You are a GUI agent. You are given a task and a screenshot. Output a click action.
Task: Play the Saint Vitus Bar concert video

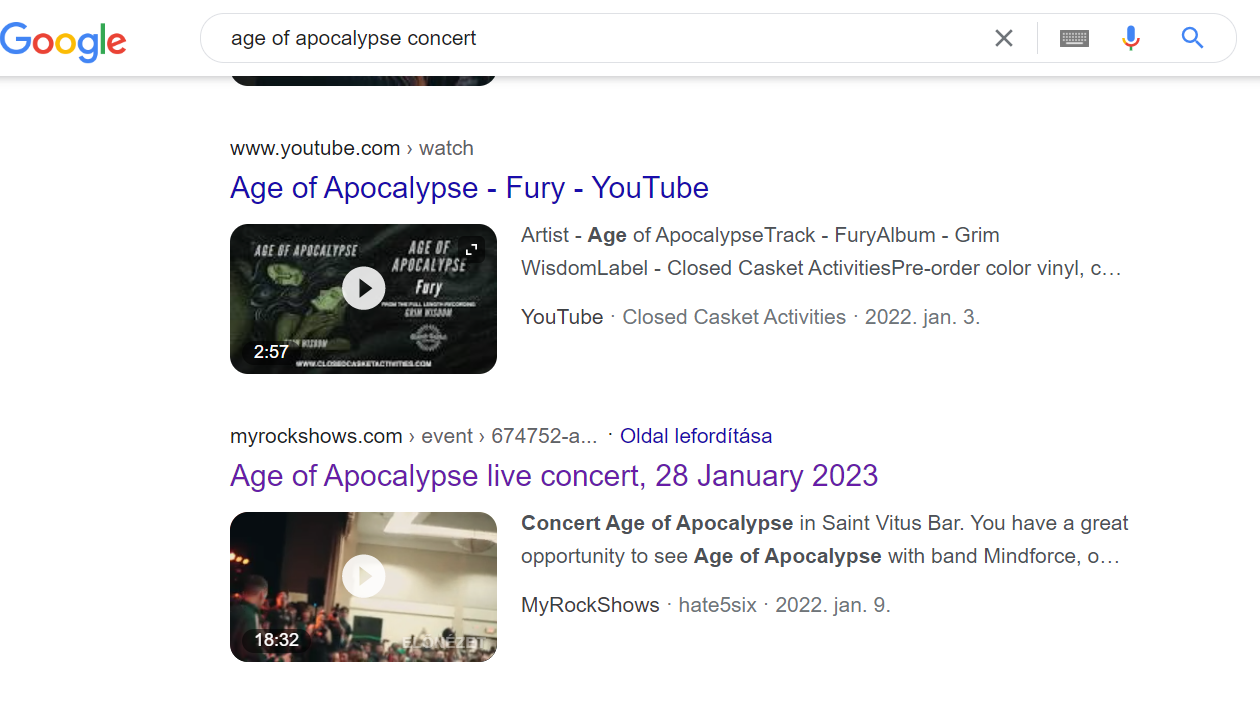[x=363, y=577]
